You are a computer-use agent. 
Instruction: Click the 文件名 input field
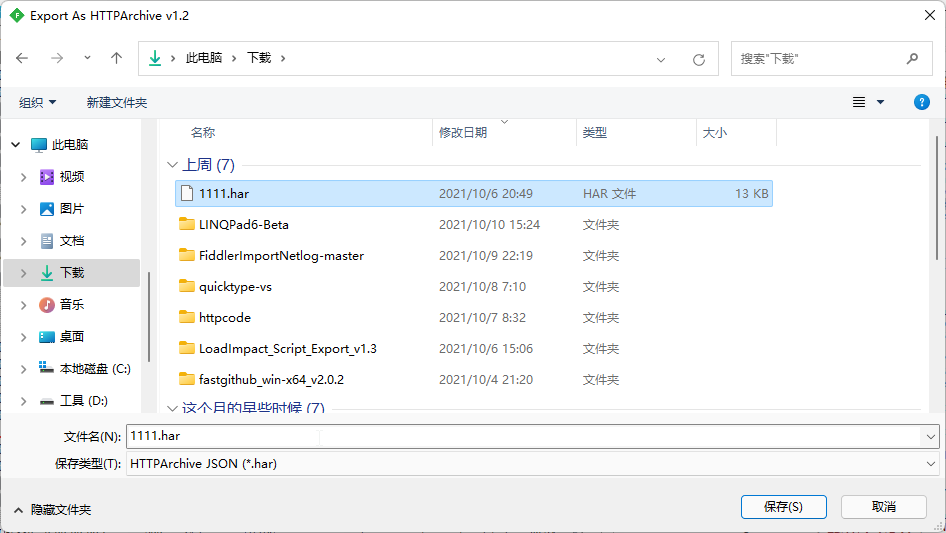point(524,436)
